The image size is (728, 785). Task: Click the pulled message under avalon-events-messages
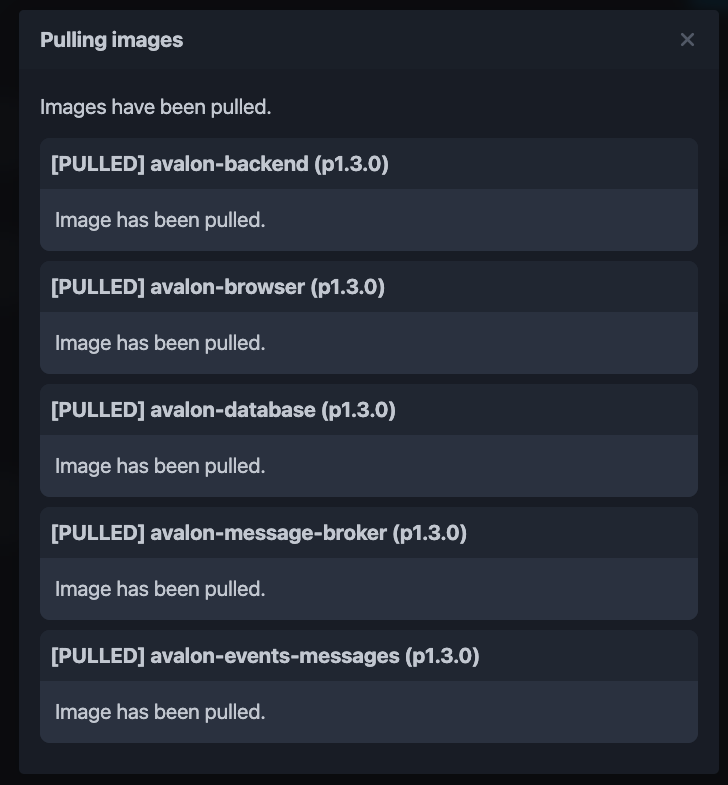pos(160,712)
